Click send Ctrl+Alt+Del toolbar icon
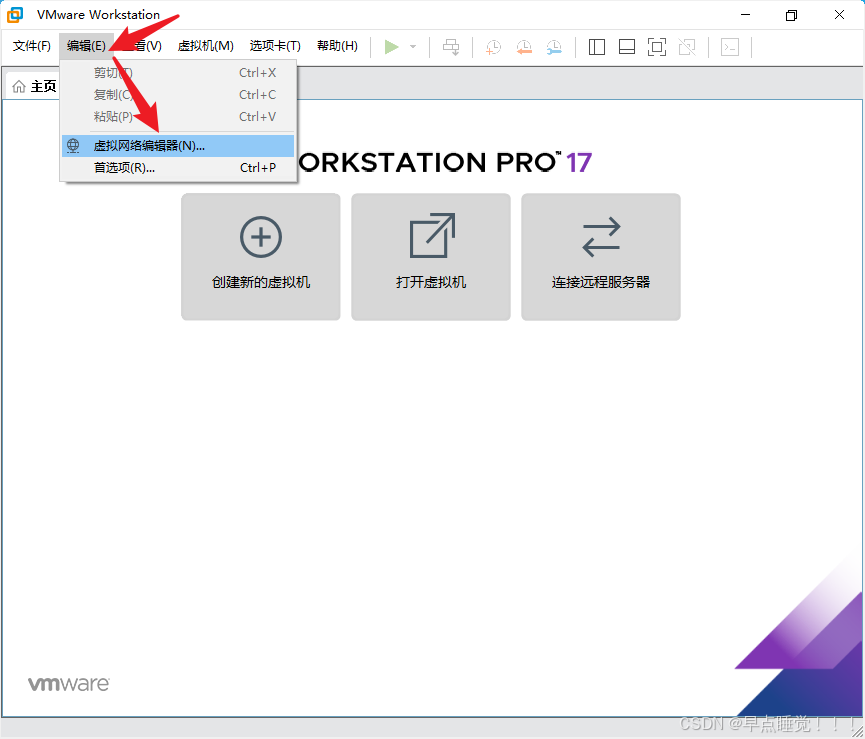Screen dimensions: 865x739 coord(451,47)
